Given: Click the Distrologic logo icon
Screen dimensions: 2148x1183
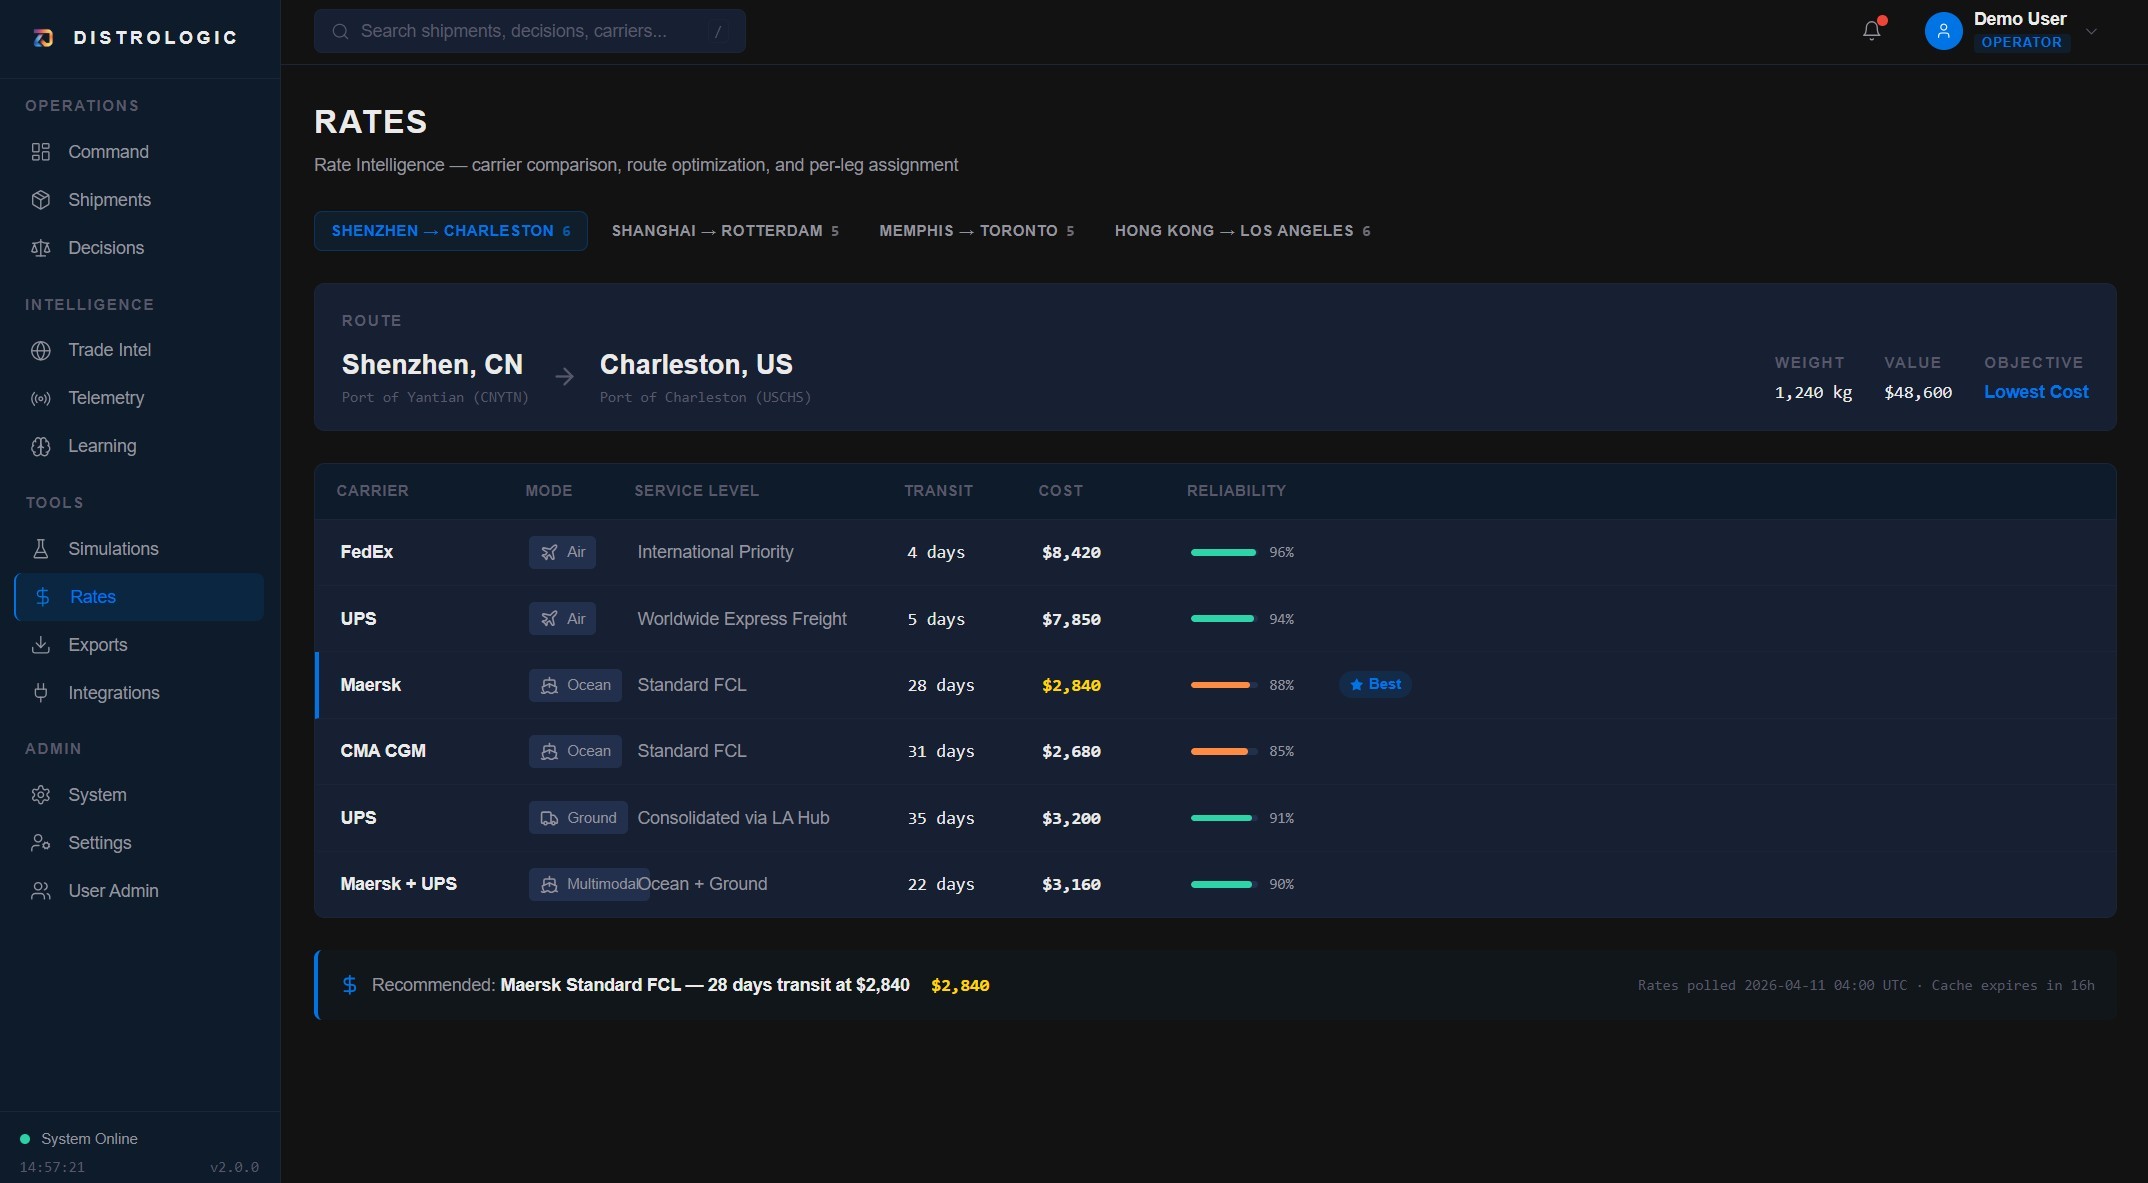Looking at the screenshot, I should coord(43,38).
